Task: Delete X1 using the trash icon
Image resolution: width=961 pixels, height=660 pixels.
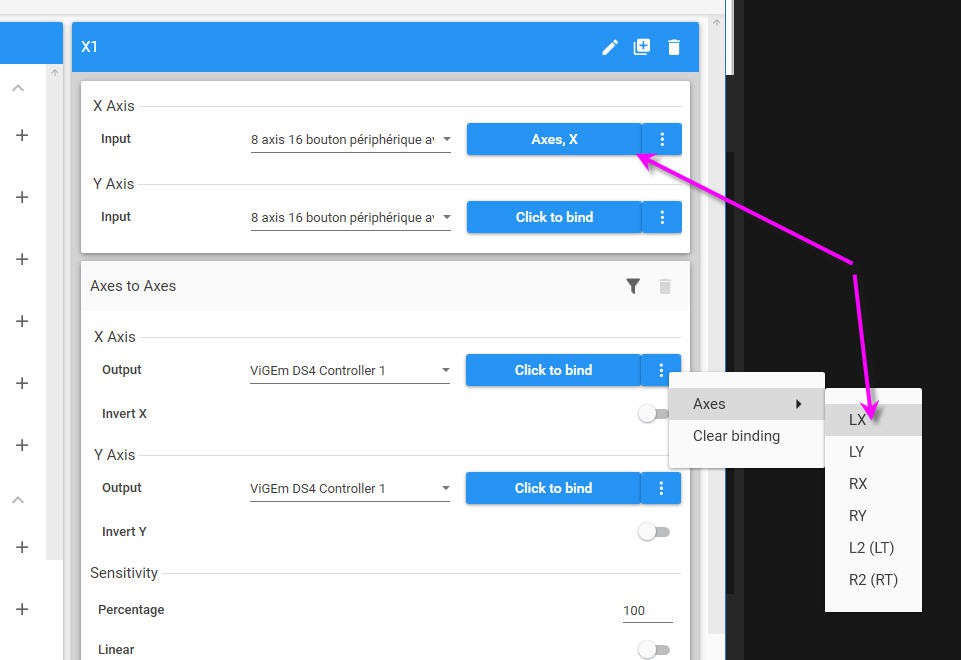Action: (674, 47)
